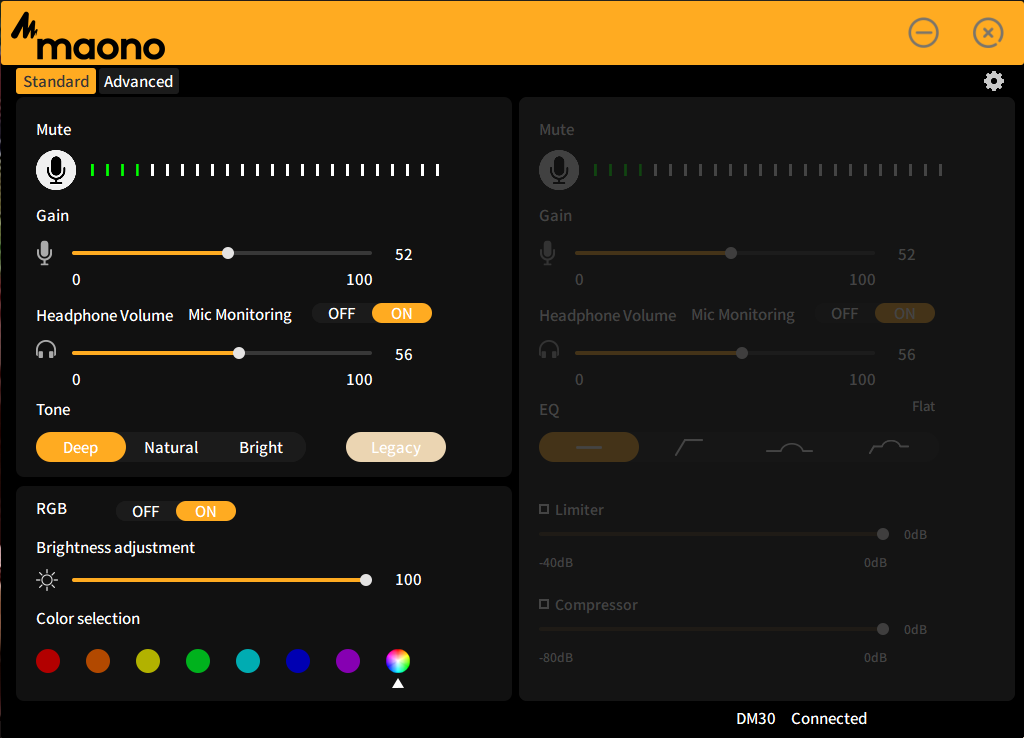The height and width of the screenshot is (738, 1024).
Task: Switch RGB lighting ON
Action: 206,511
